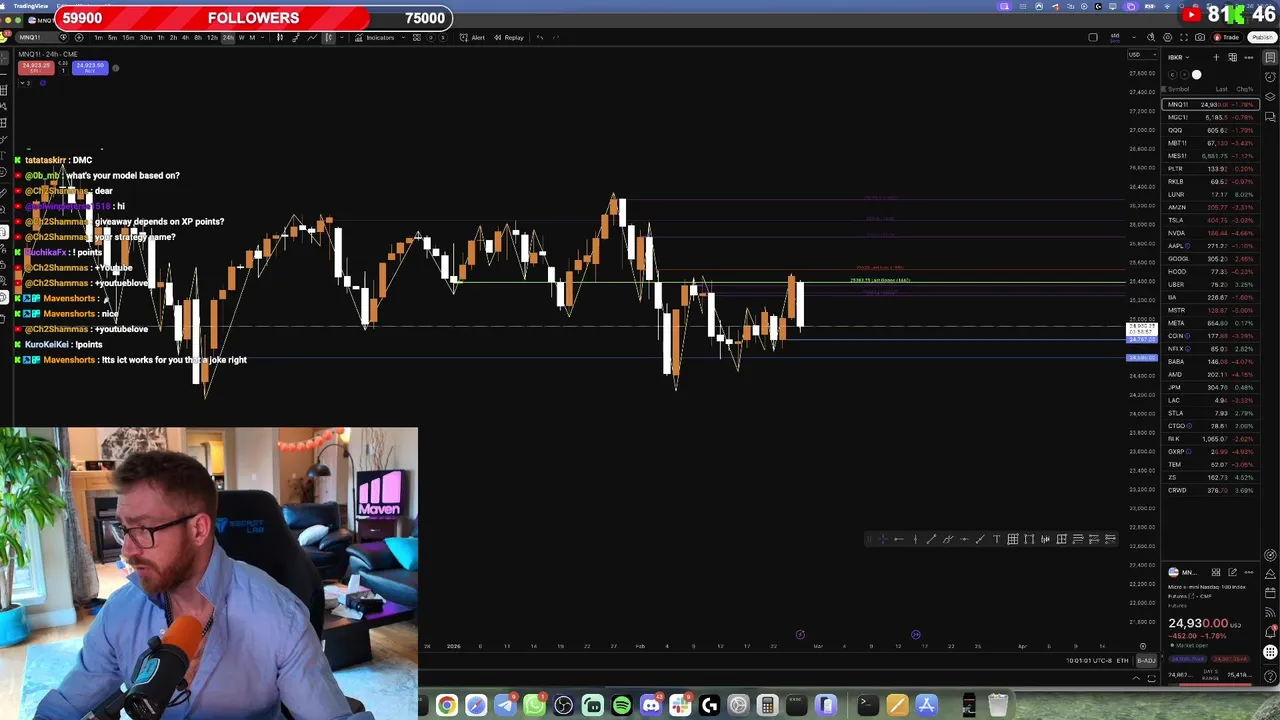Image resolution: width=1280 pixels, height=720 pixels.
Task: Expand the IBKR watchlist name dropdown
Action: [x=1179, y=57]
